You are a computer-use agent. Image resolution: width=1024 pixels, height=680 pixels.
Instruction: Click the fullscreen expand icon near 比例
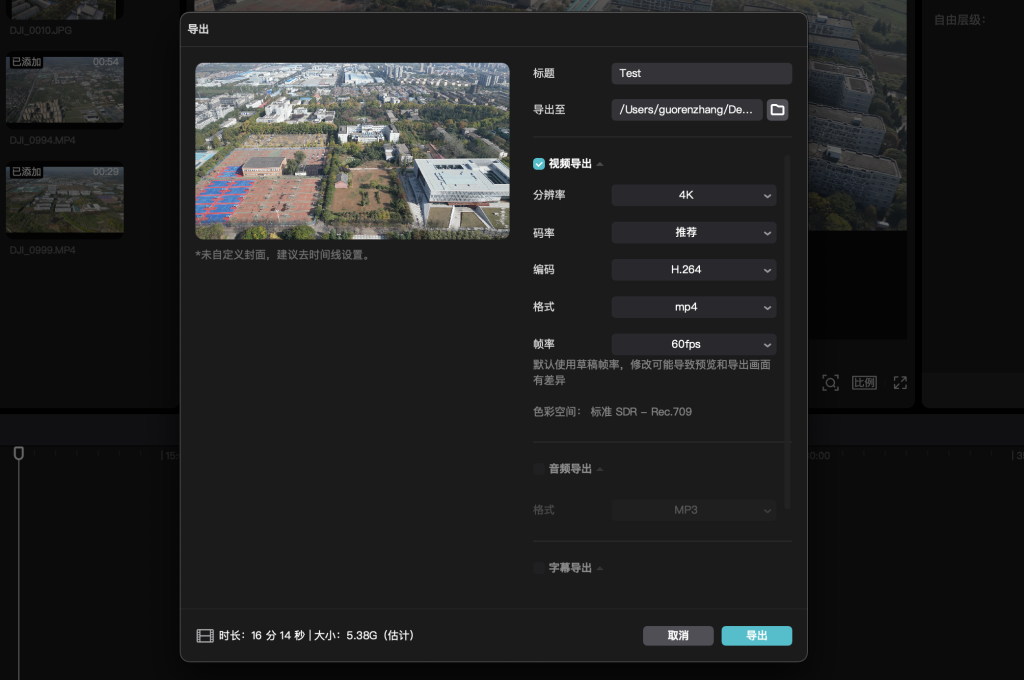[x=899, y=382]
